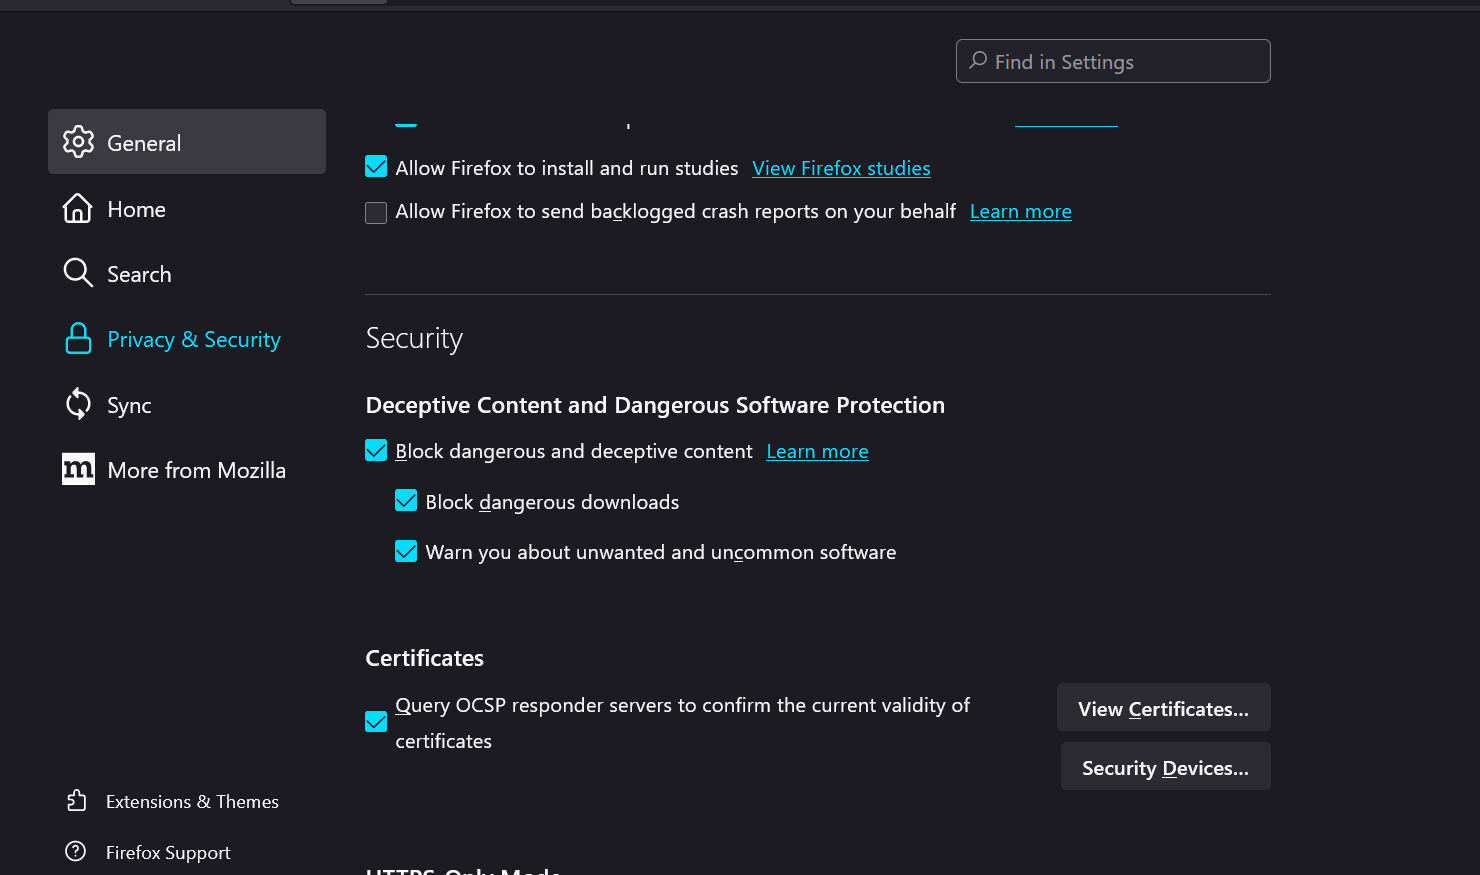Uncheck Allow Firefox to install and run studies
The height and width of the screenshot is (875, 1480).
pyautogui.click(x=376, y=167)
